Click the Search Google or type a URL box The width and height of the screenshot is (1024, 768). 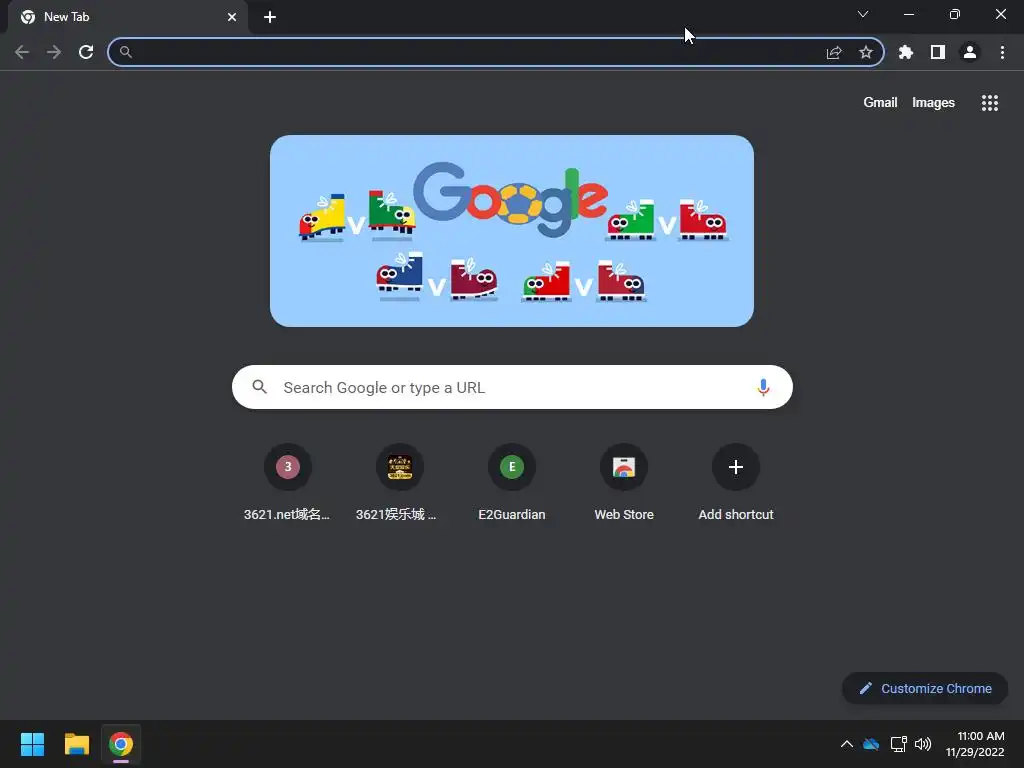pyautogui.click(x=513, y=387)
